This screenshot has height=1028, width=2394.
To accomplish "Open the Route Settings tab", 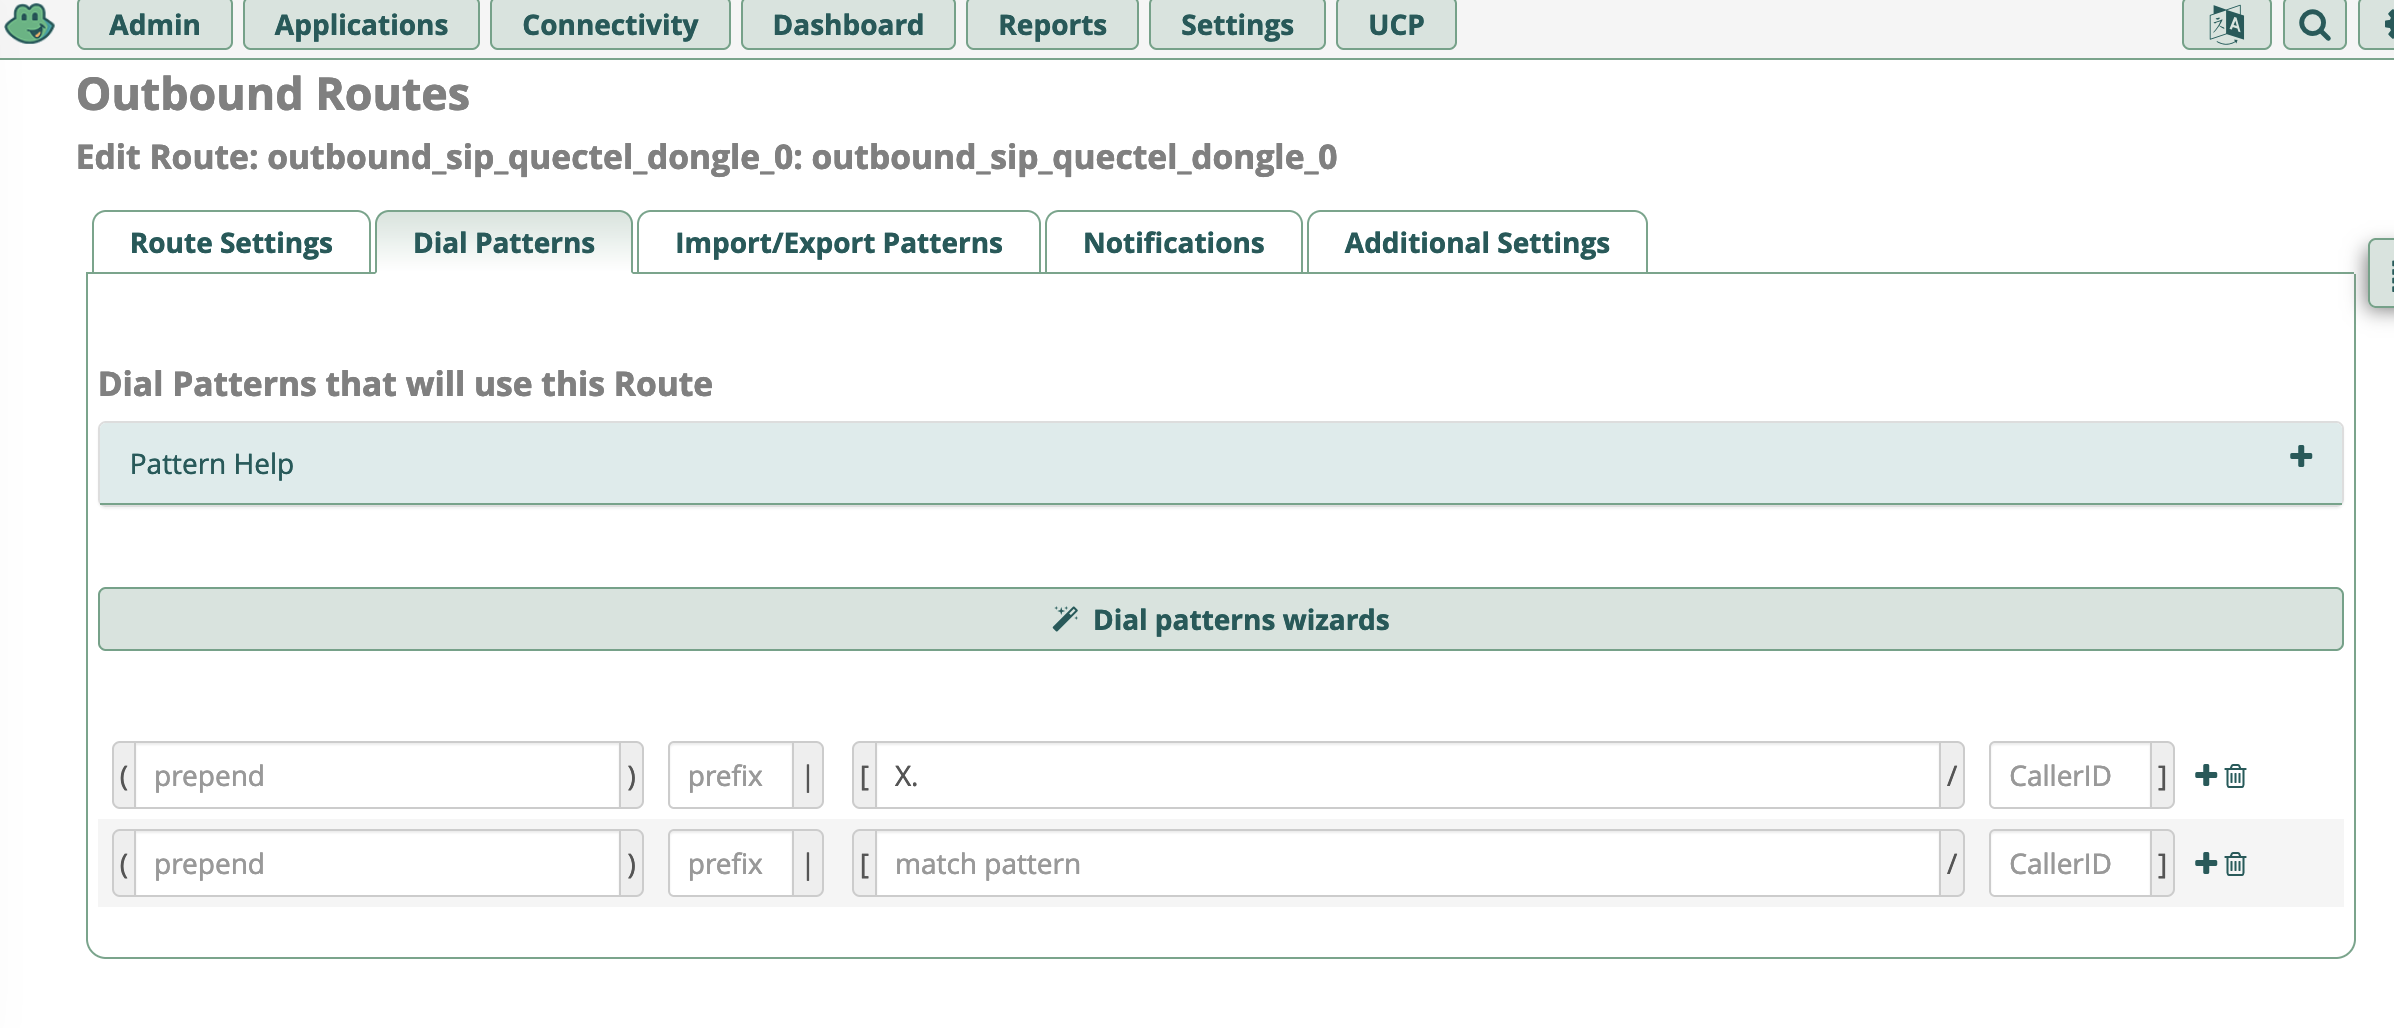I will coord(231,242).
